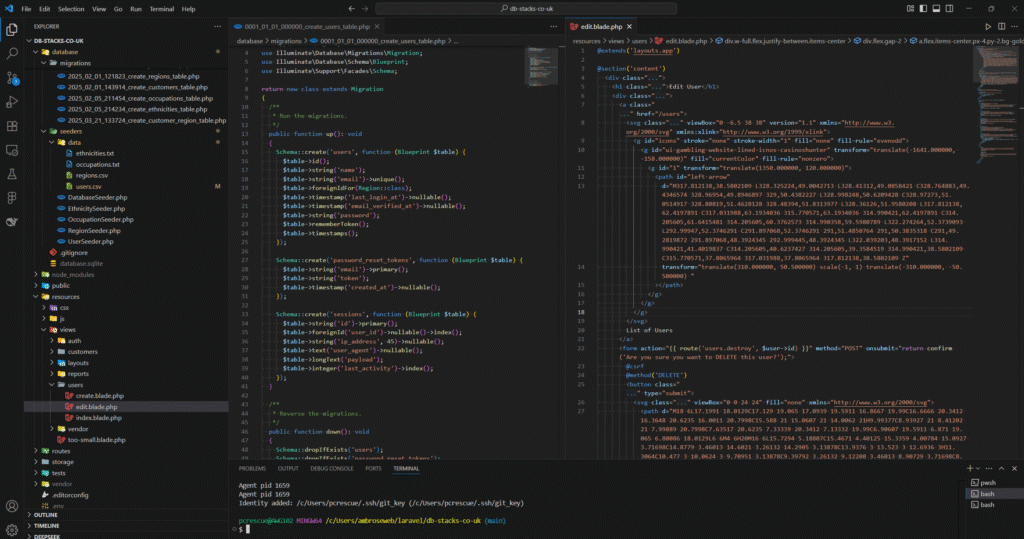Viewport: 1024px width, 539px height.
Task: Open the Explorer panel's more actions menu
Action: point(217,27)
